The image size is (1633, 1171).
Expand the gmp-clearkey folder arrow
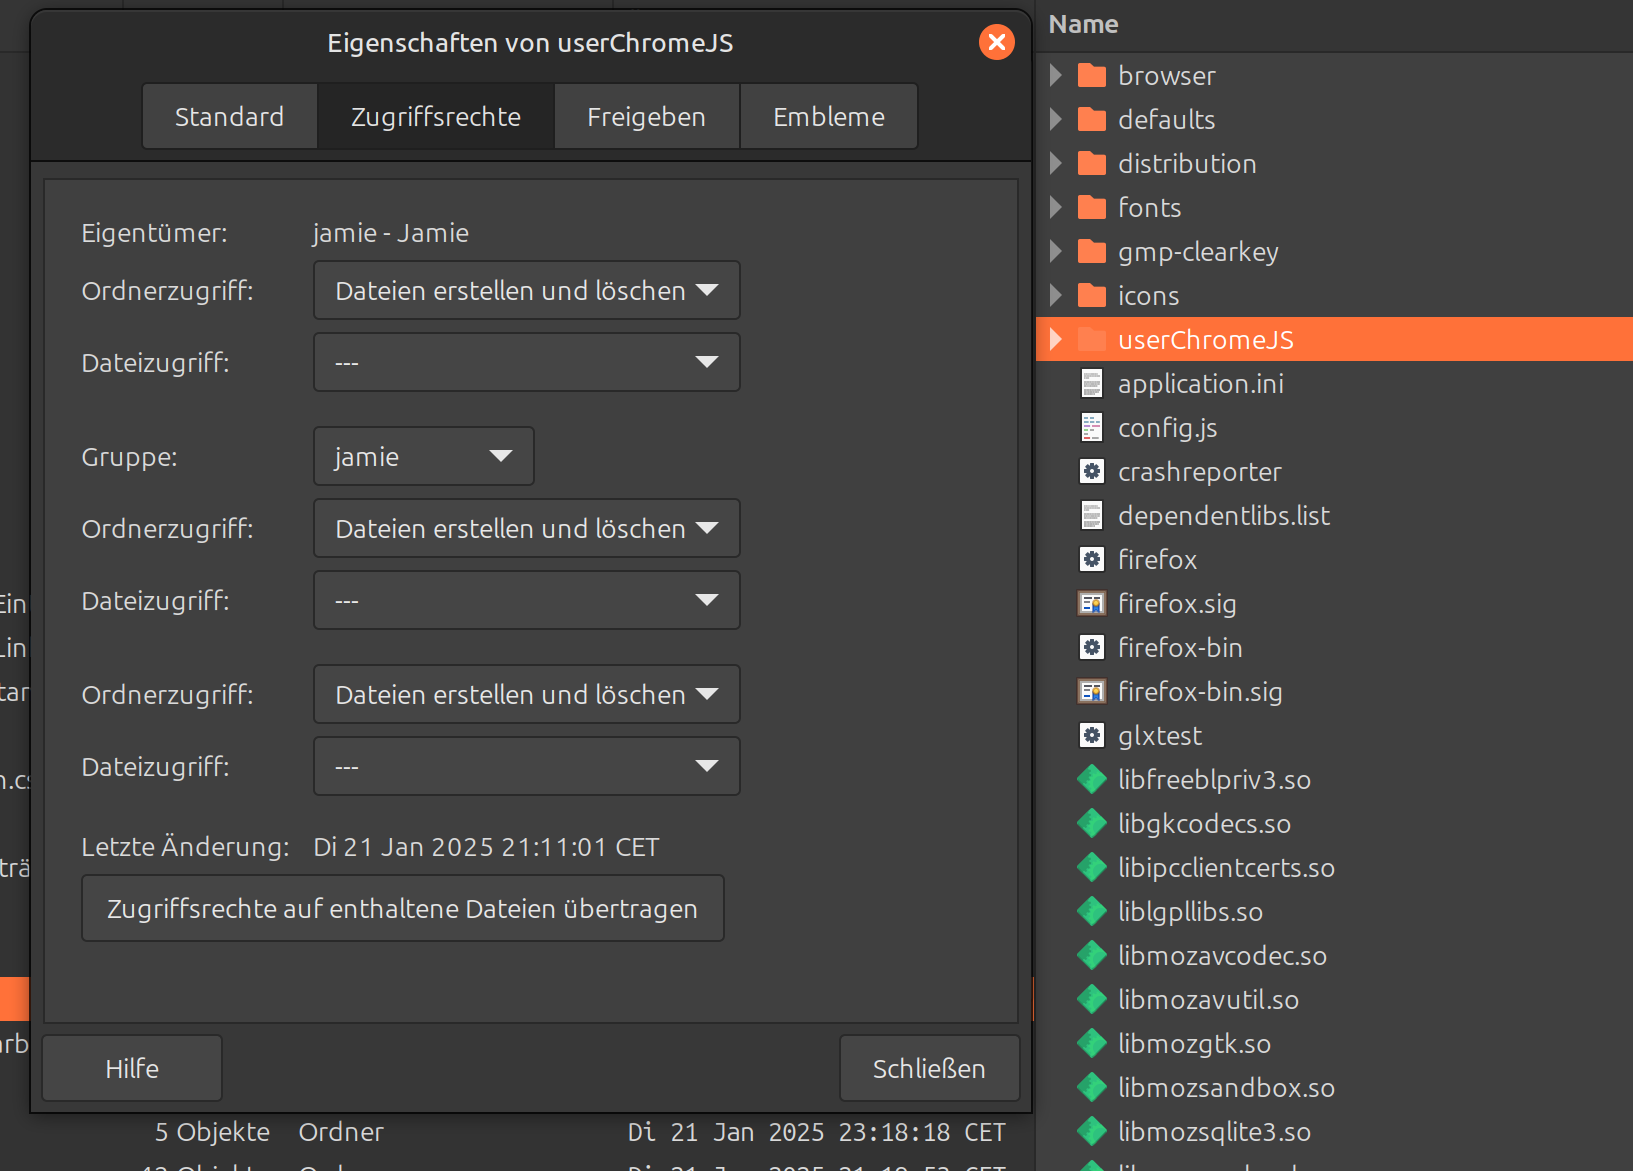click(x=1055, y=252)
